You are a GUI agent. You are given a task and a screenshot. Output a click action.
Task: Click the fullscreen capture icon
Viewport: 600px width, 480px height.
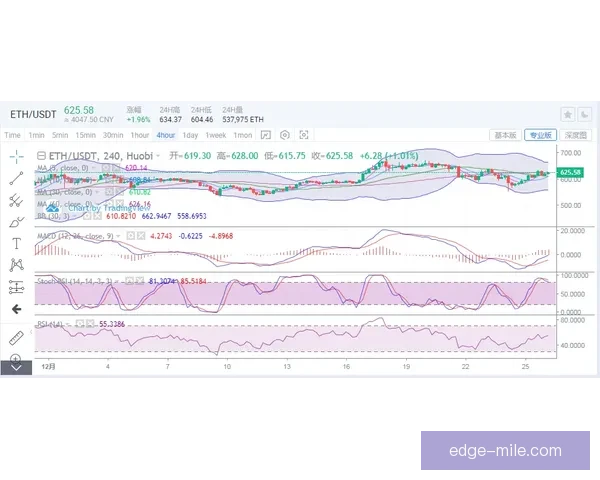(x=304, y=135)
